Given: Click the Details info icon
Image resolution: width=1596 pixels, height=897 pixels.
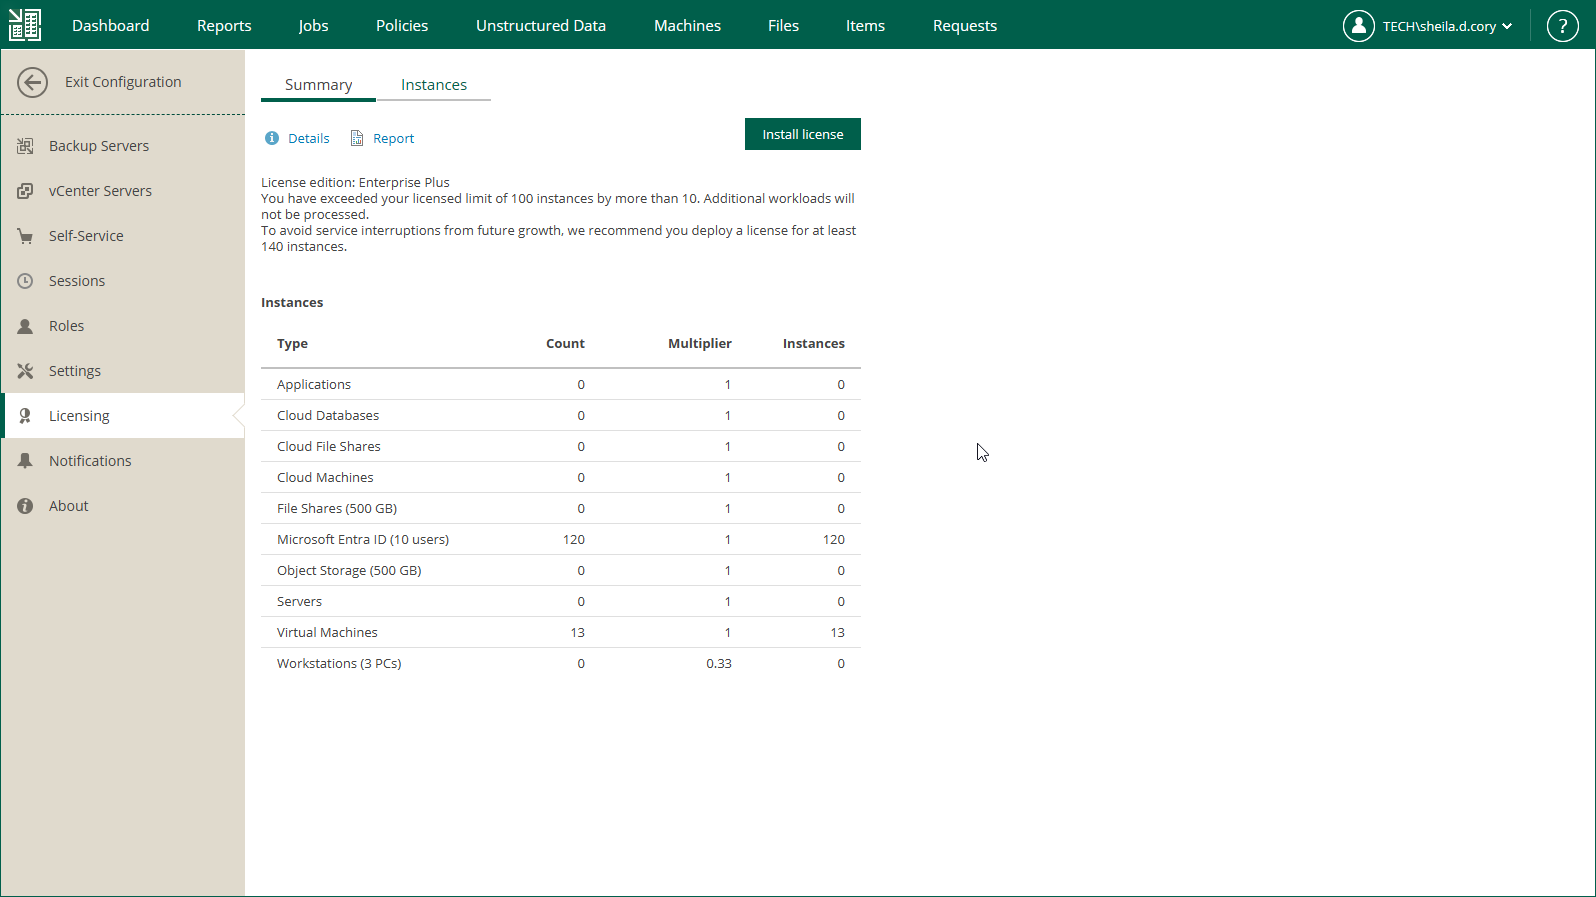Looking at the screenshot, I should (272, 138).
